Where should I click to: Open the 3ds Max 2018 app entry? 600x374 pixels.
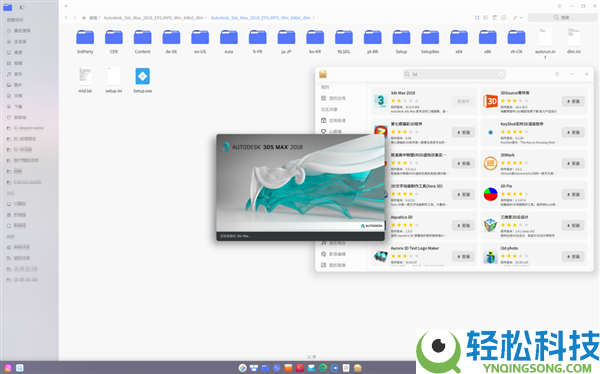(424, 101)
